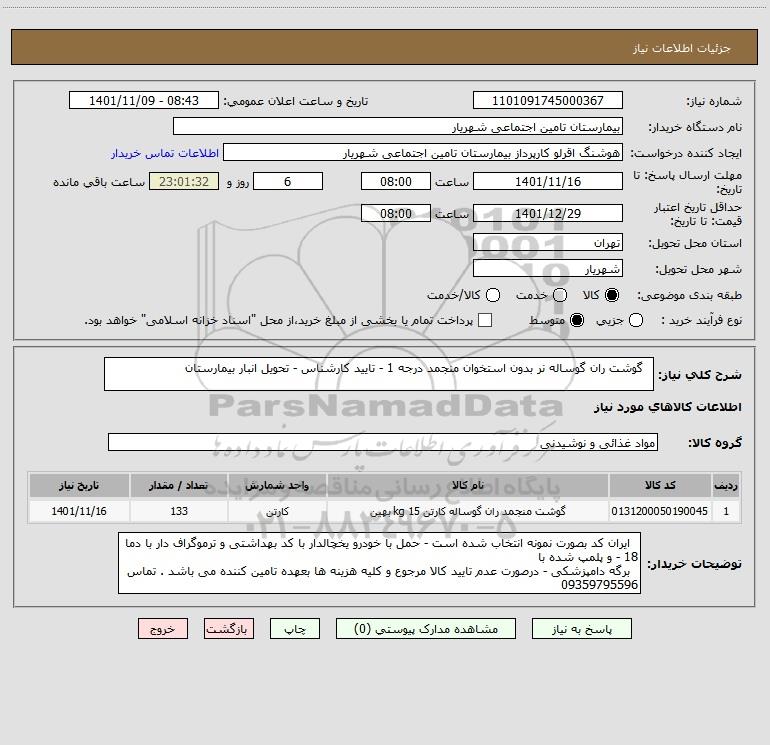Click the چاپ print button
The height and width of the screenshot is (745, 770).
tap(295, 629)
